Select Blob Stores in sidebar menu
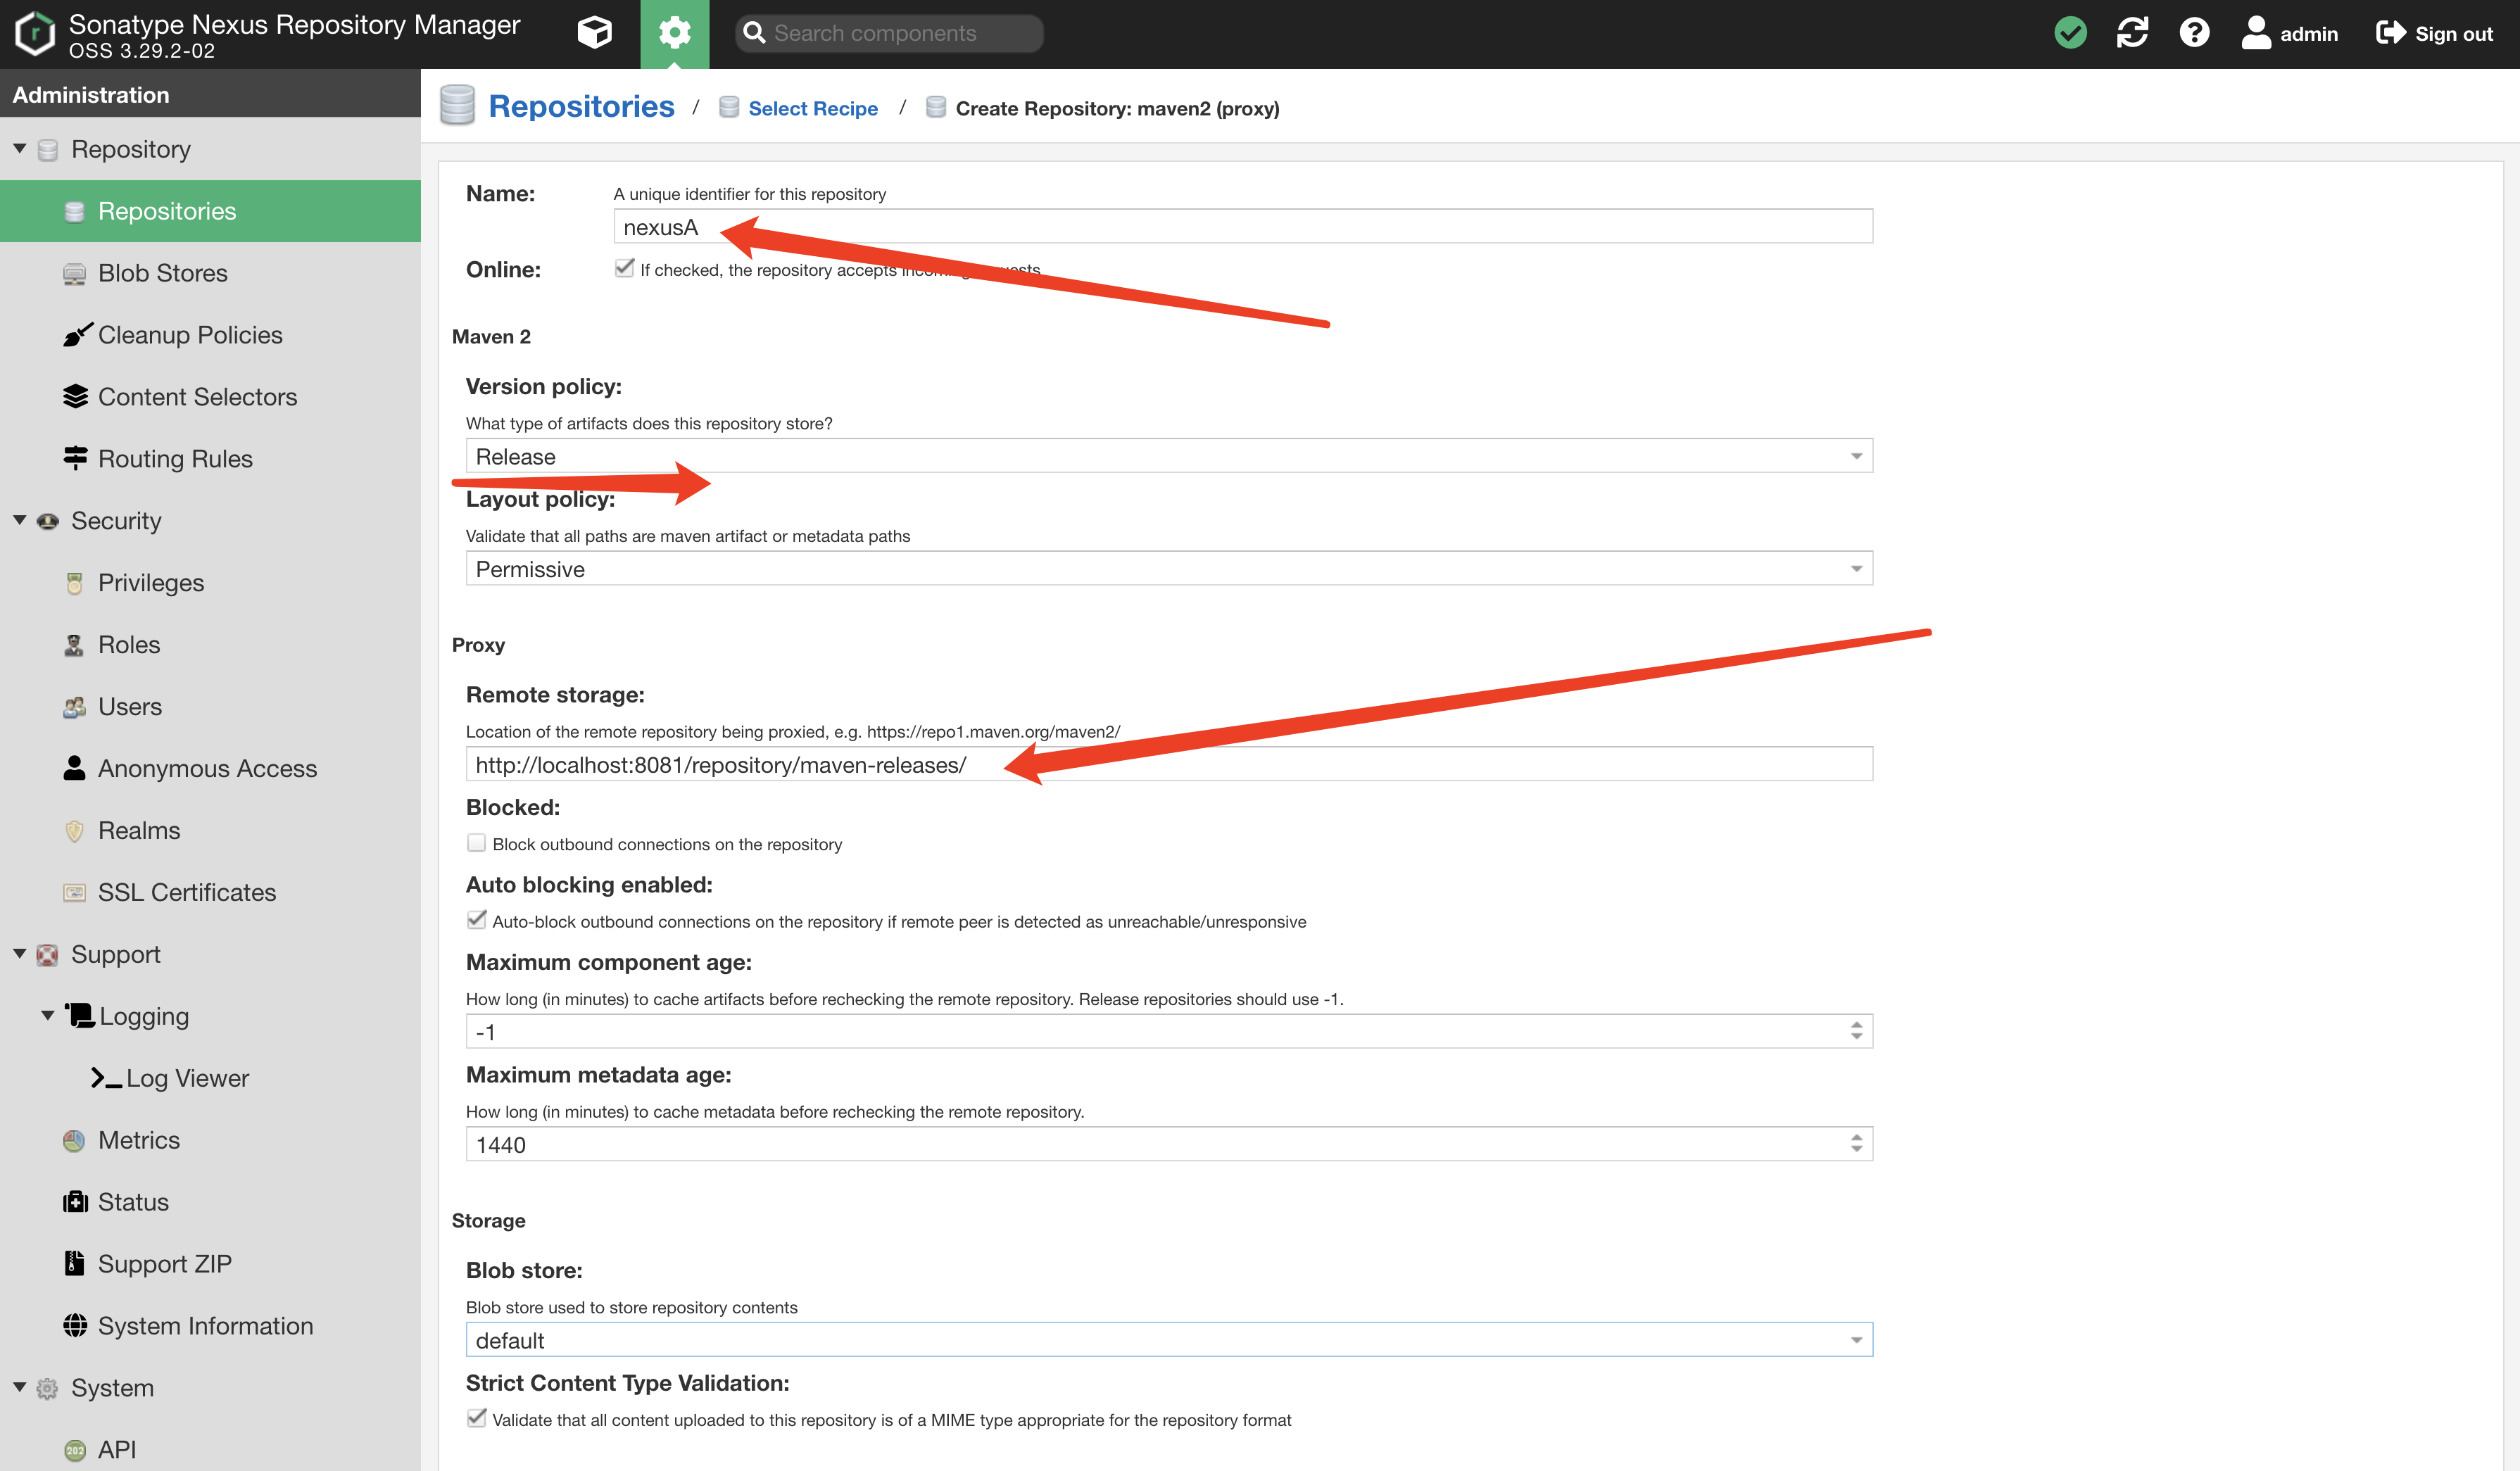Image resolution: width=2520 pixels, height=1471 pixels. coord(162,273)
